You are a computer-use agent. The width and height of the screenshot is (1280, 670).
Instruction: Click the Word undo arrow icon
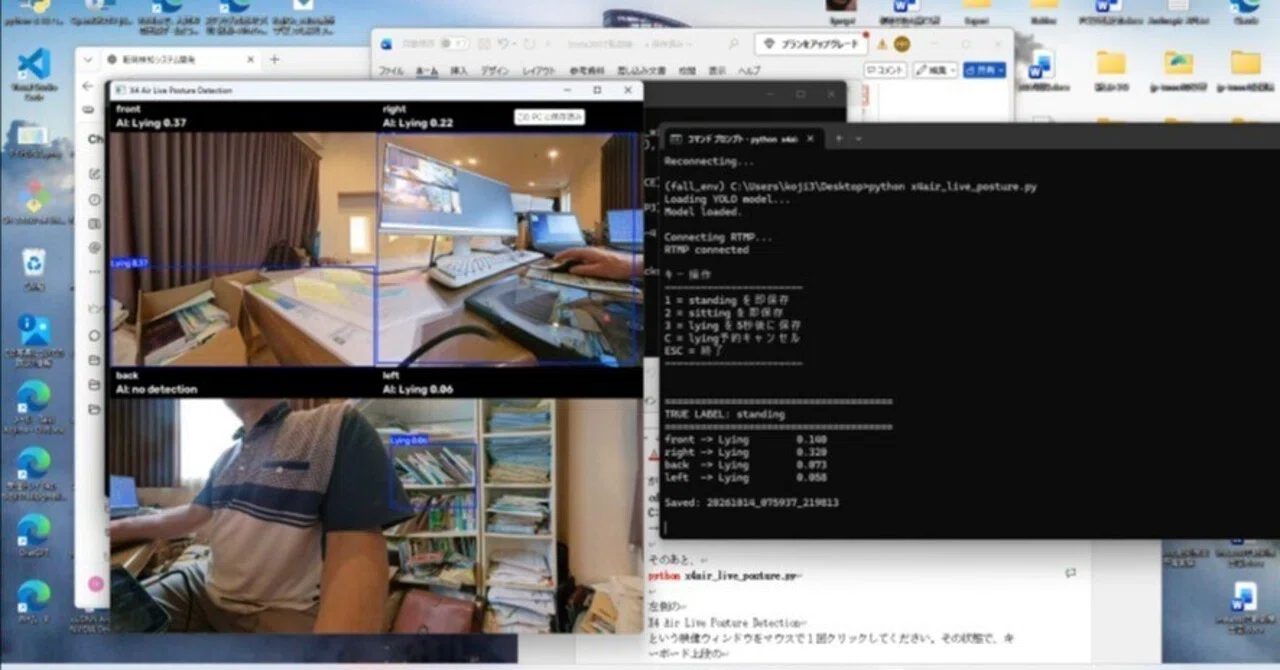[x=501, y=44]
